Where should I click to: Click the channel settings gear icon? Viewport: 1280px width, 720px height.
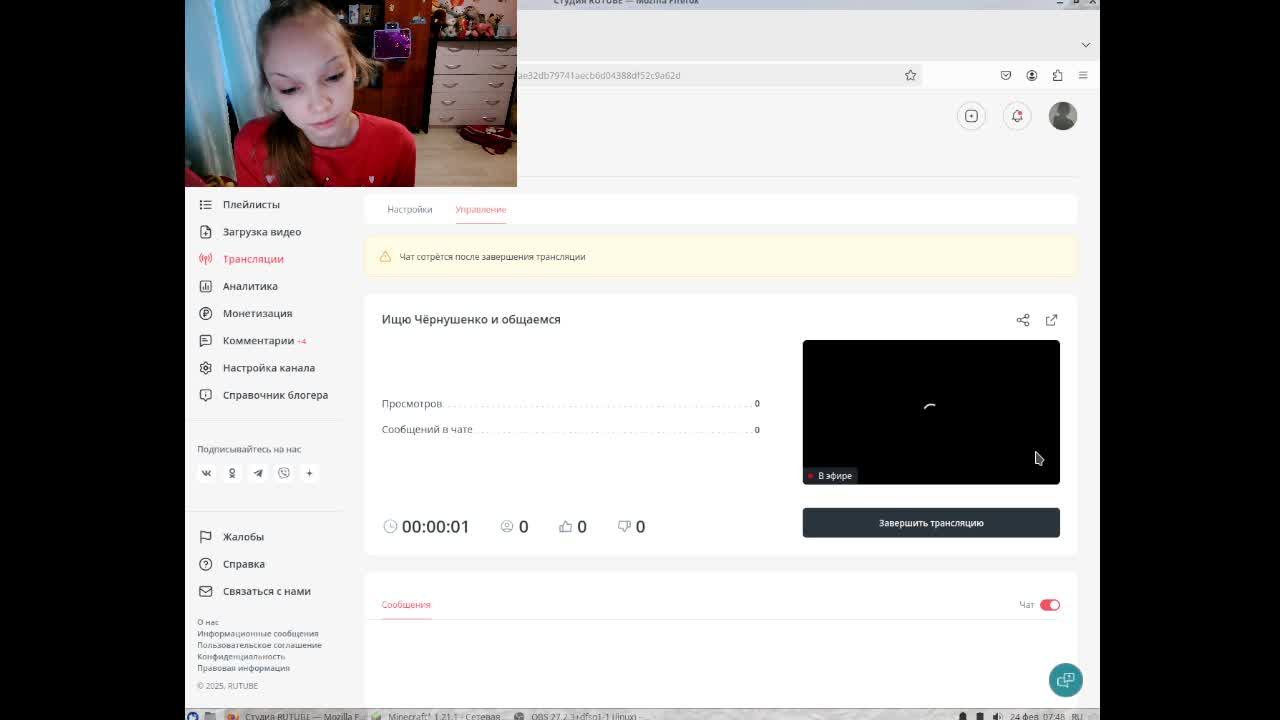[205, 368]
